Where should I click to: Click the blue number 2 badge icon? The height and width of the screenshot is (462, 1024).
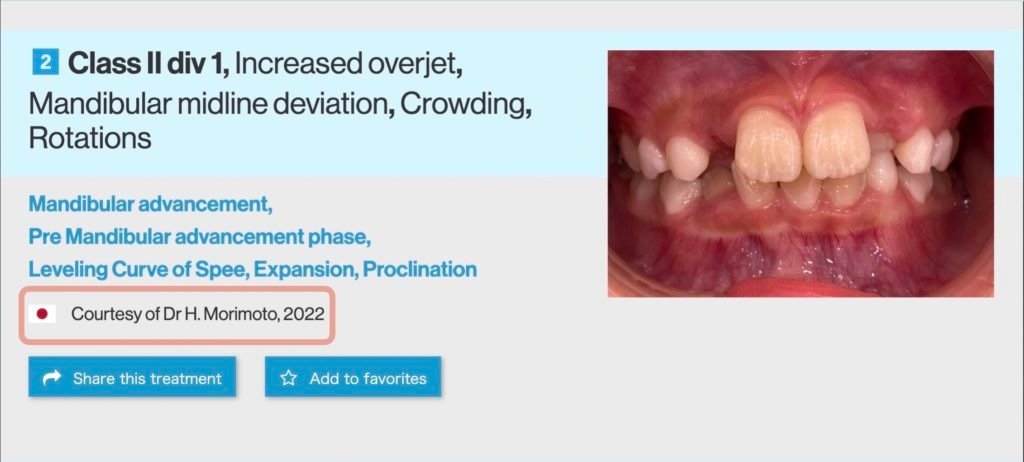pos(45,63)
